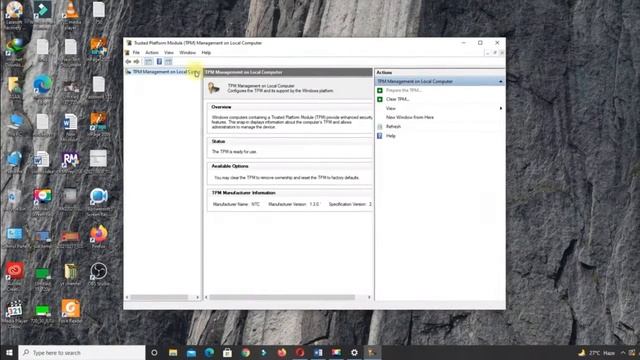Viewport: 640px width, 360px height.
Task: Click Prepare the TPM action
Action: coord(404,90)
